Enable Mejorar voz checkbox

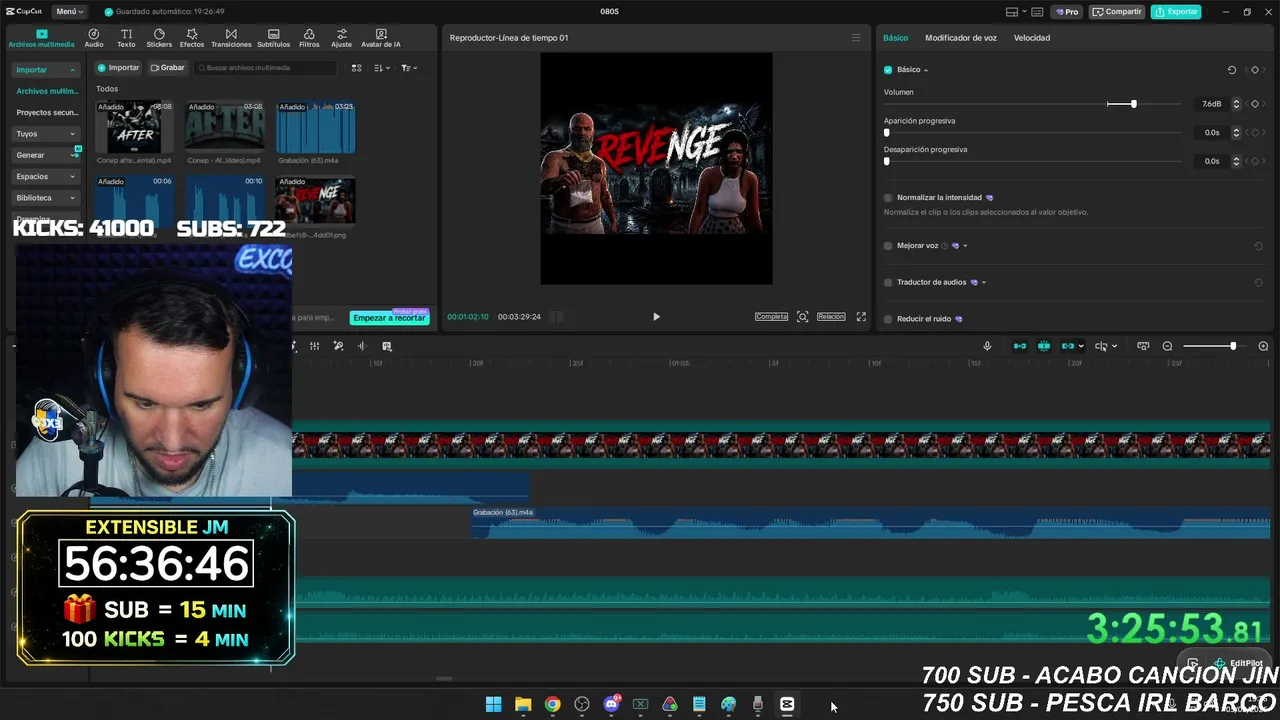[x=888, y=246]
